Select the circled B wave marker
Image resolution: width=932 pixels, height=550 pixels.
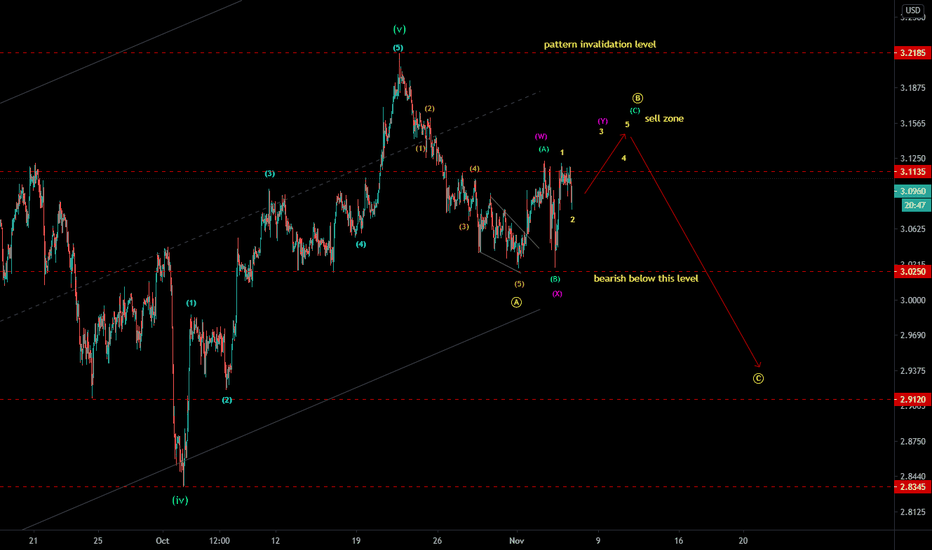[637, 98]
